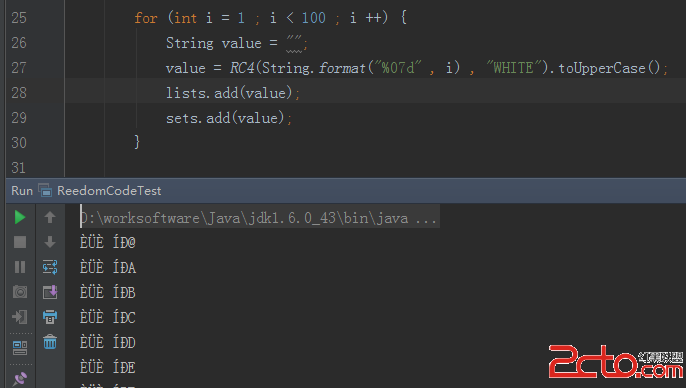Image resolution: width=686 pixels, height=388 pixels.
Task: Click the RC4 method call
Action: click(x=242, y=68)
